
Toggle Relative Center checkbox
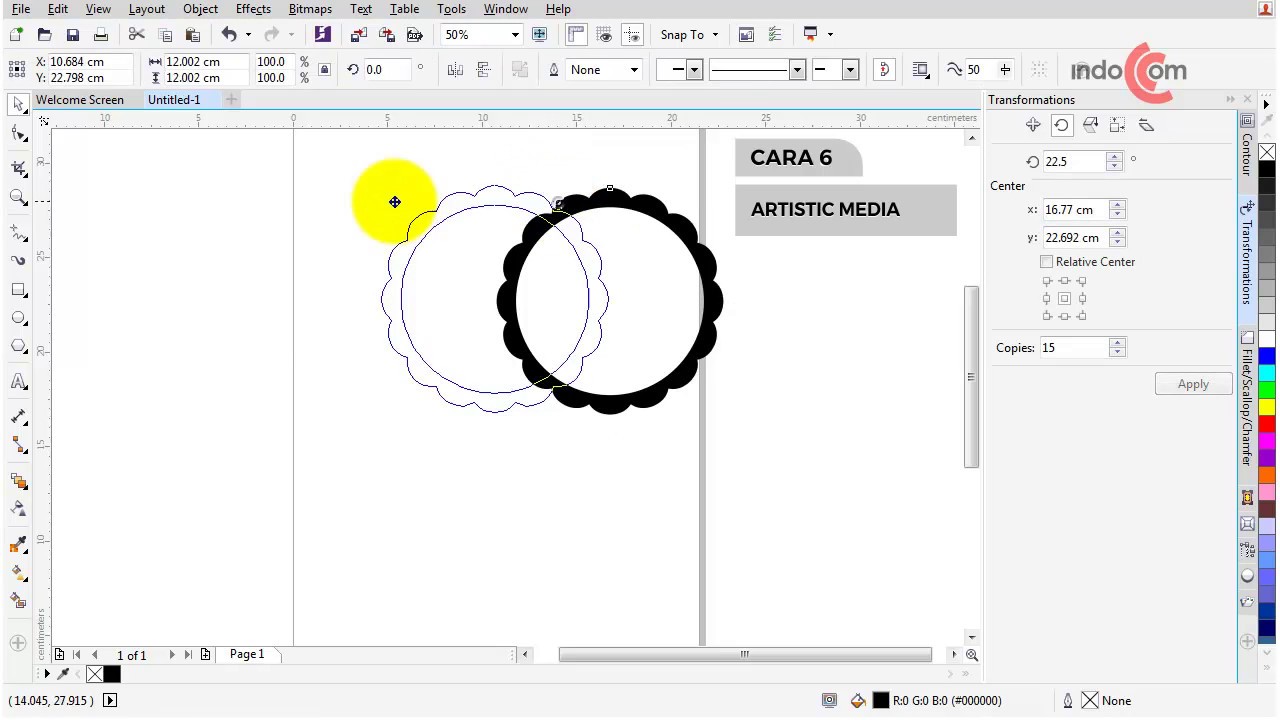pos(1047,261)
